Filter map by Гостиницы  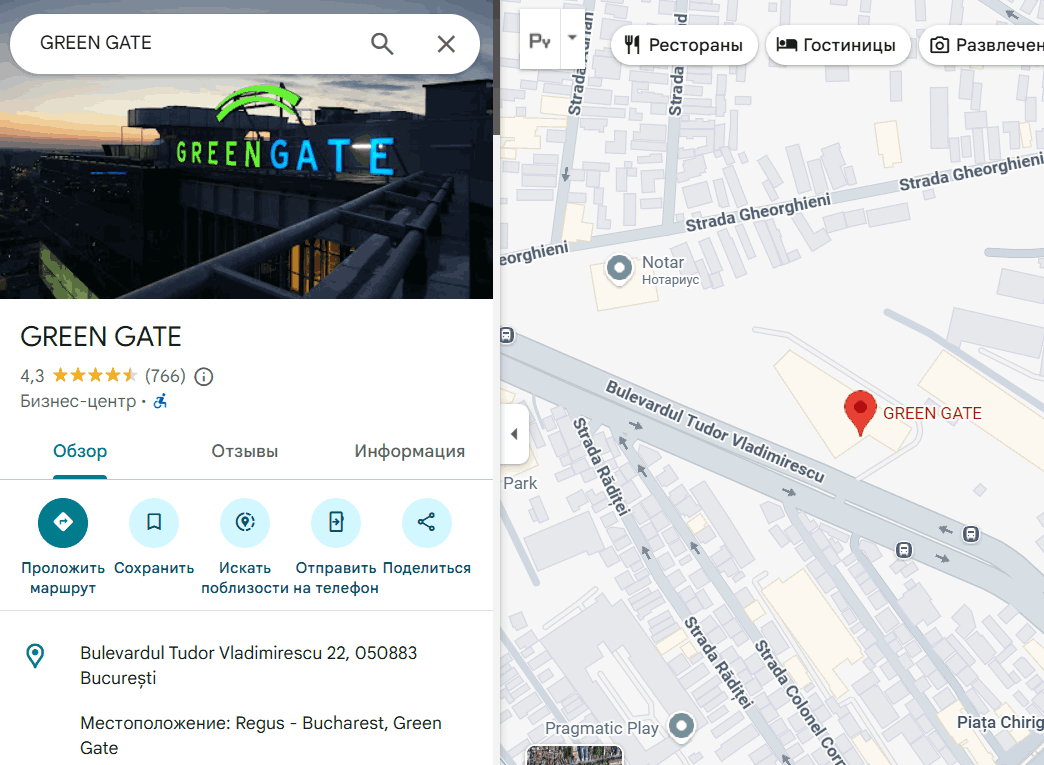[838, 45]
